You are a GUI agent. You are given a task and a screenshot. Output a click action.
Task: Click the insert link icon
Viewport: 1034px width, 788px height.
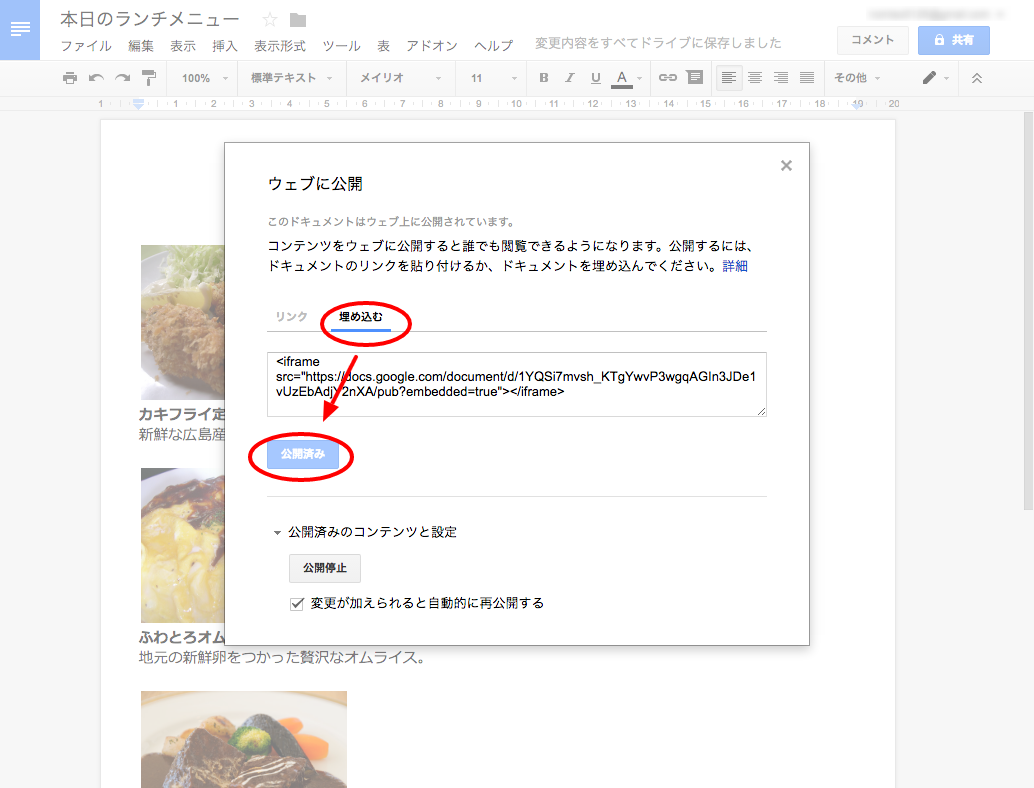click(x=668, y=78)
